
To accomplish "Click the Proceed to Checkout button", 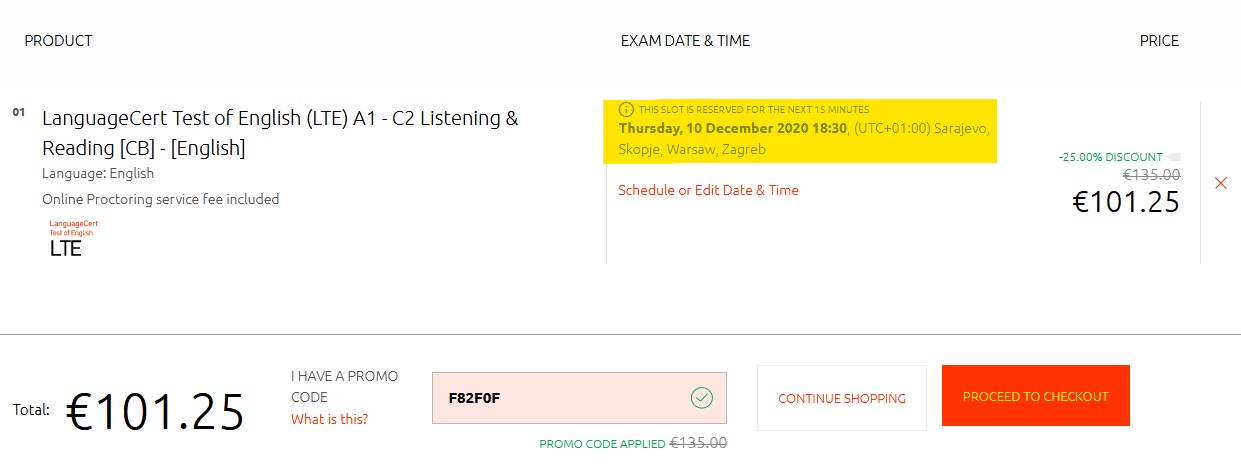I will click(1036, 397).
